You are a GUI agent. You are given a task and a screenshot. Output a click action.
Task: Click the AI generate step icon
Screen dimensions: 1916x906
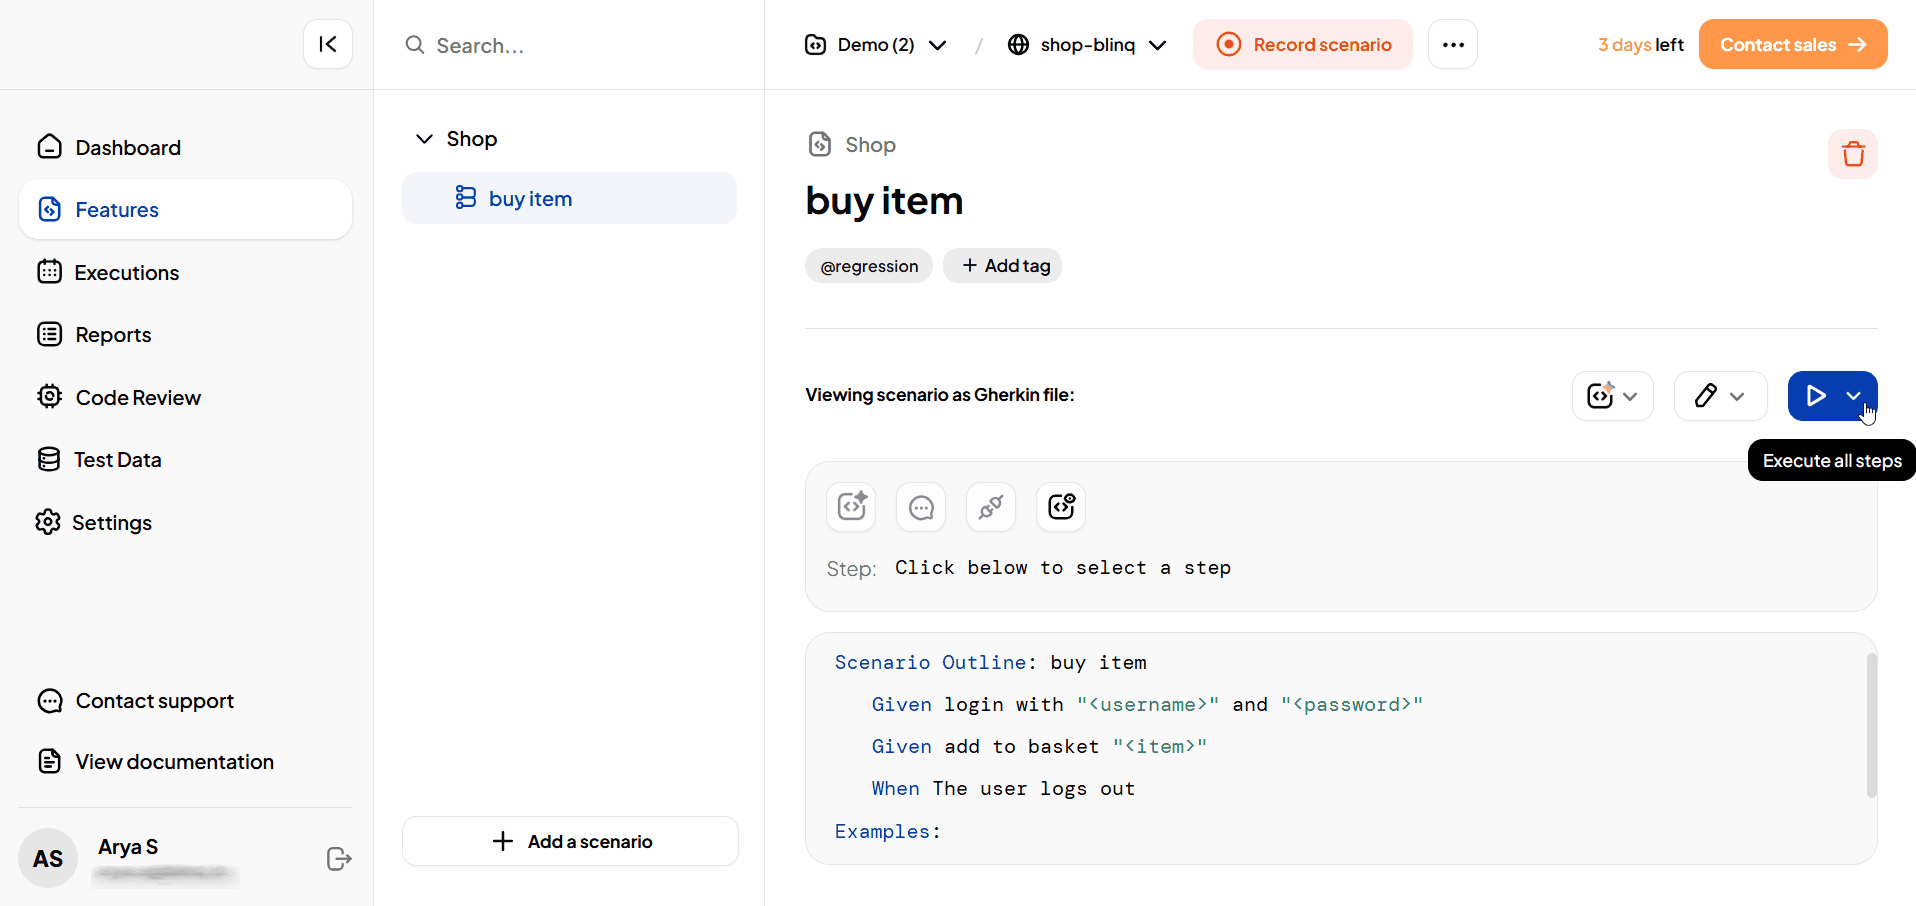click(851, 507)
